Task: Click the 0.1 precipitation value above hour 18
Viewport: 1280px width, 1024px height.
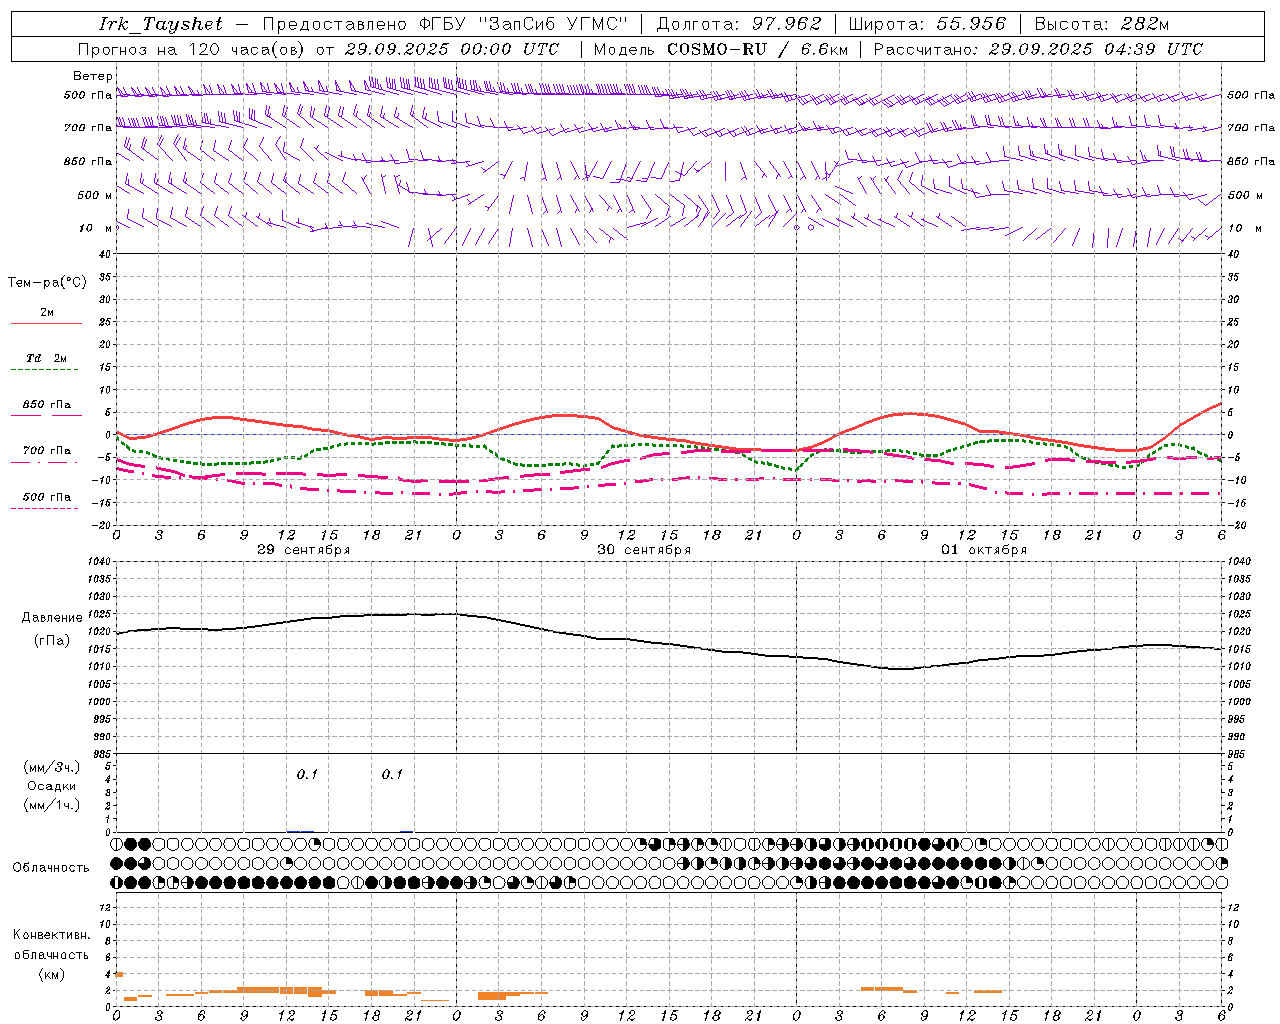Action: point(392,775)
